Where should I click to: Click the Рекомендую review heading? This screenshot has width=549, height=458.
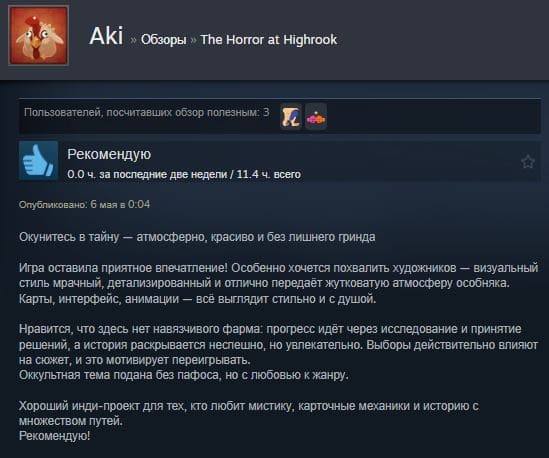coord(109,154)
